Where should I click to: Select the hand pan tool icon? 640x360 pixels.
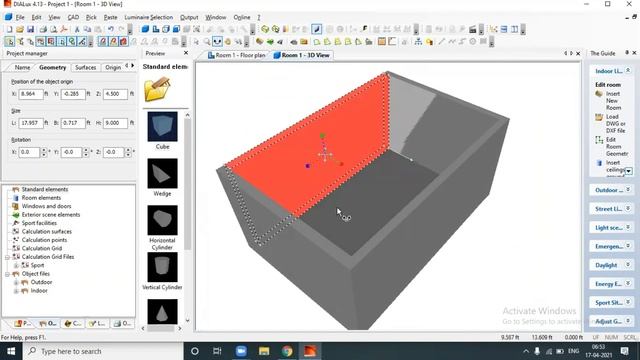[x=228, y=42]
